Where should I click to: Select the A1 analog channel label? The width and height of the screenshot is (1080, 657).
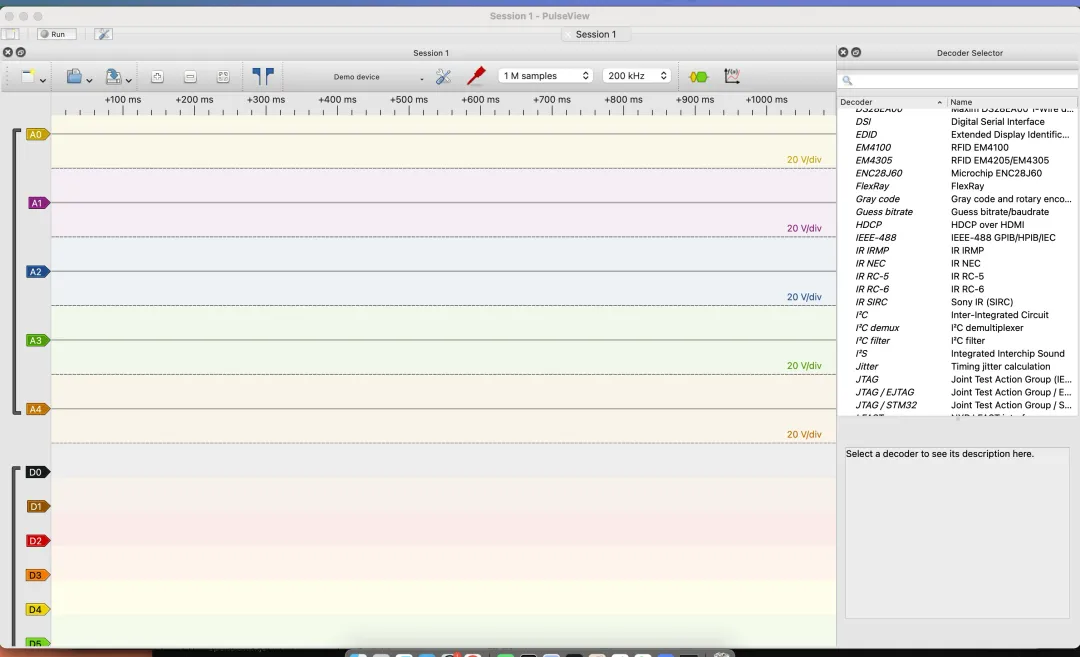click(x=37, y=203)
